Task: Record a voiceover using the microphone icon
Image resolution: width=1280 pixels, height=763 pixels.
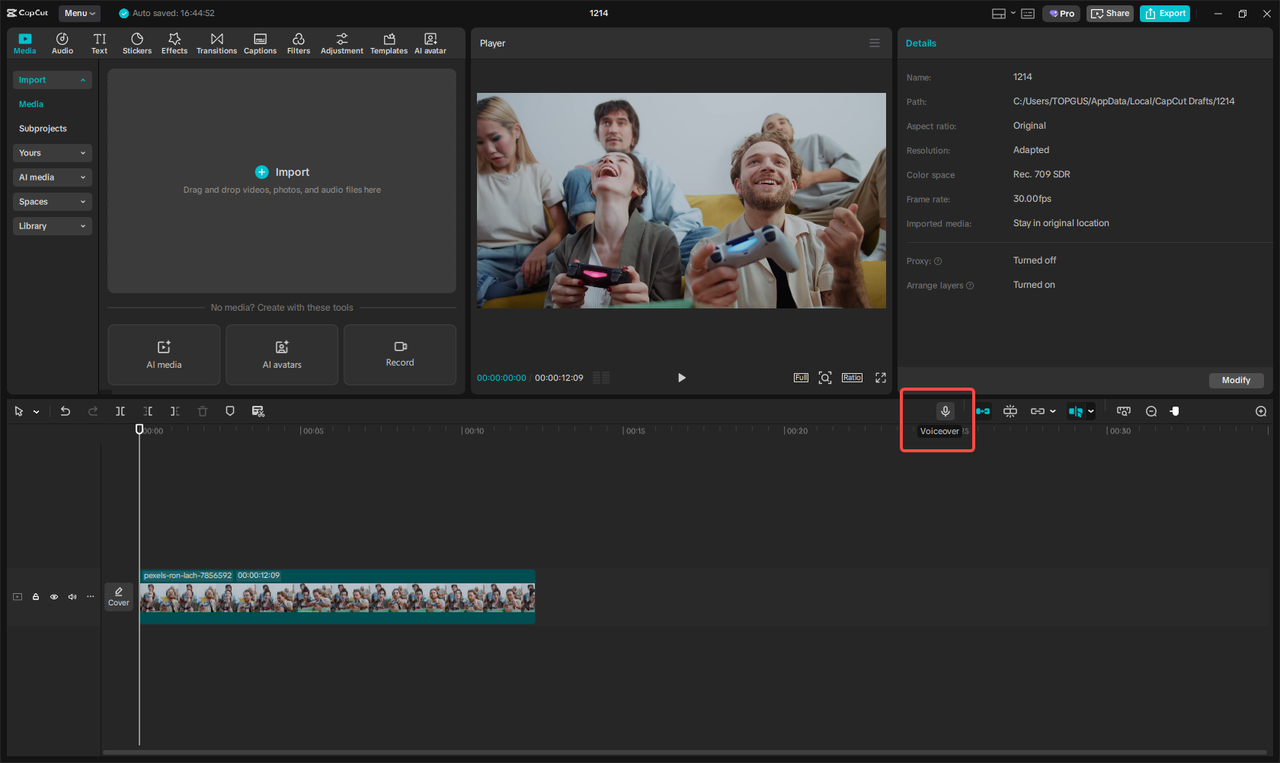Action: click(x=945, y=410)
